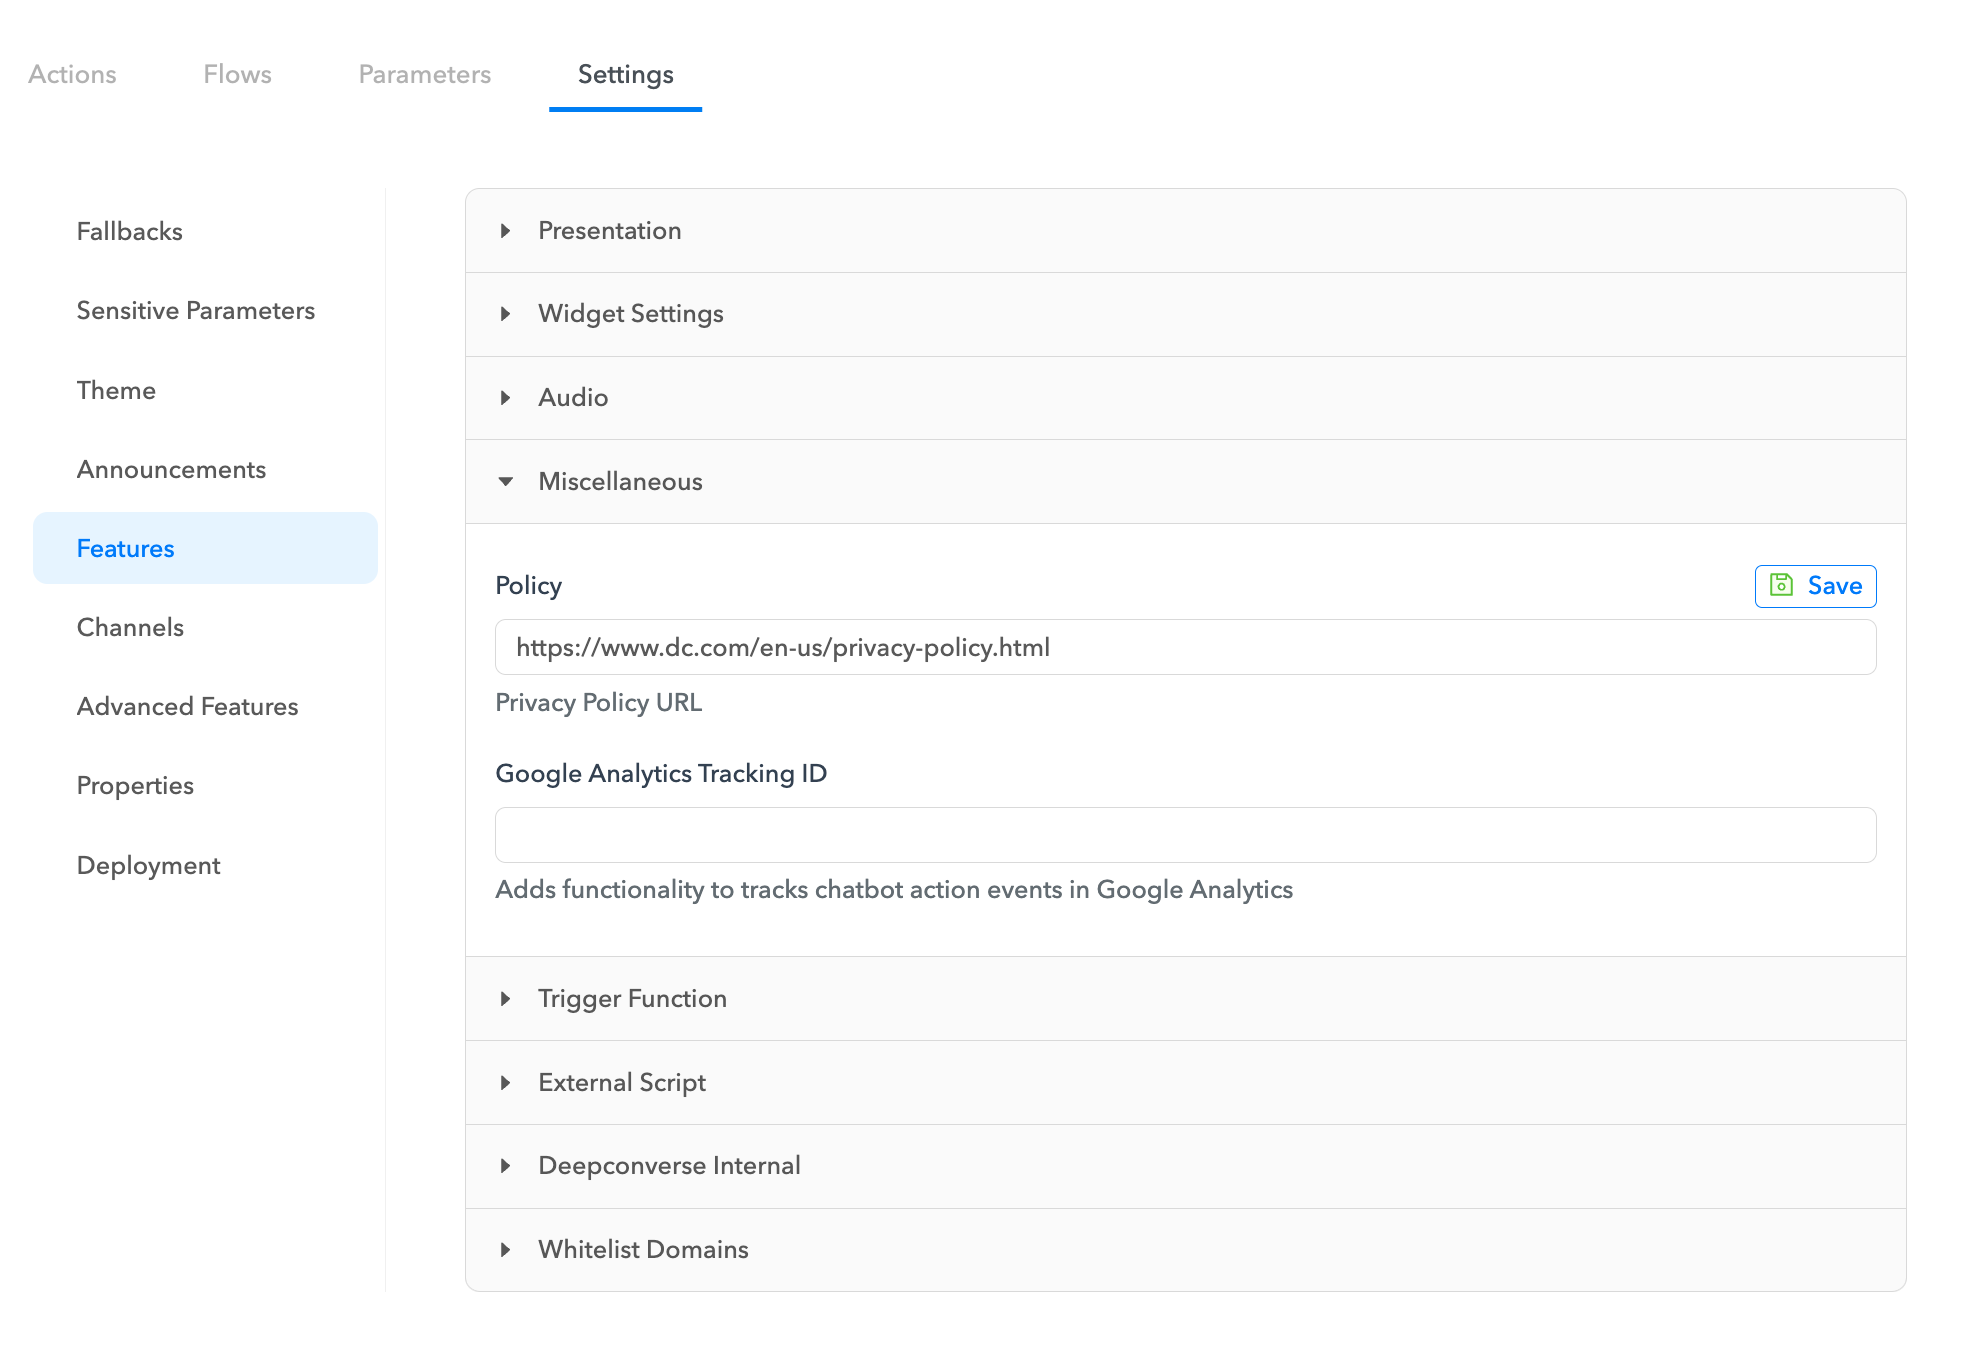Select Channels in the sidebar
This screenshot has width=1970, height=1350.
pyautogui.click(x=130, y=628)
